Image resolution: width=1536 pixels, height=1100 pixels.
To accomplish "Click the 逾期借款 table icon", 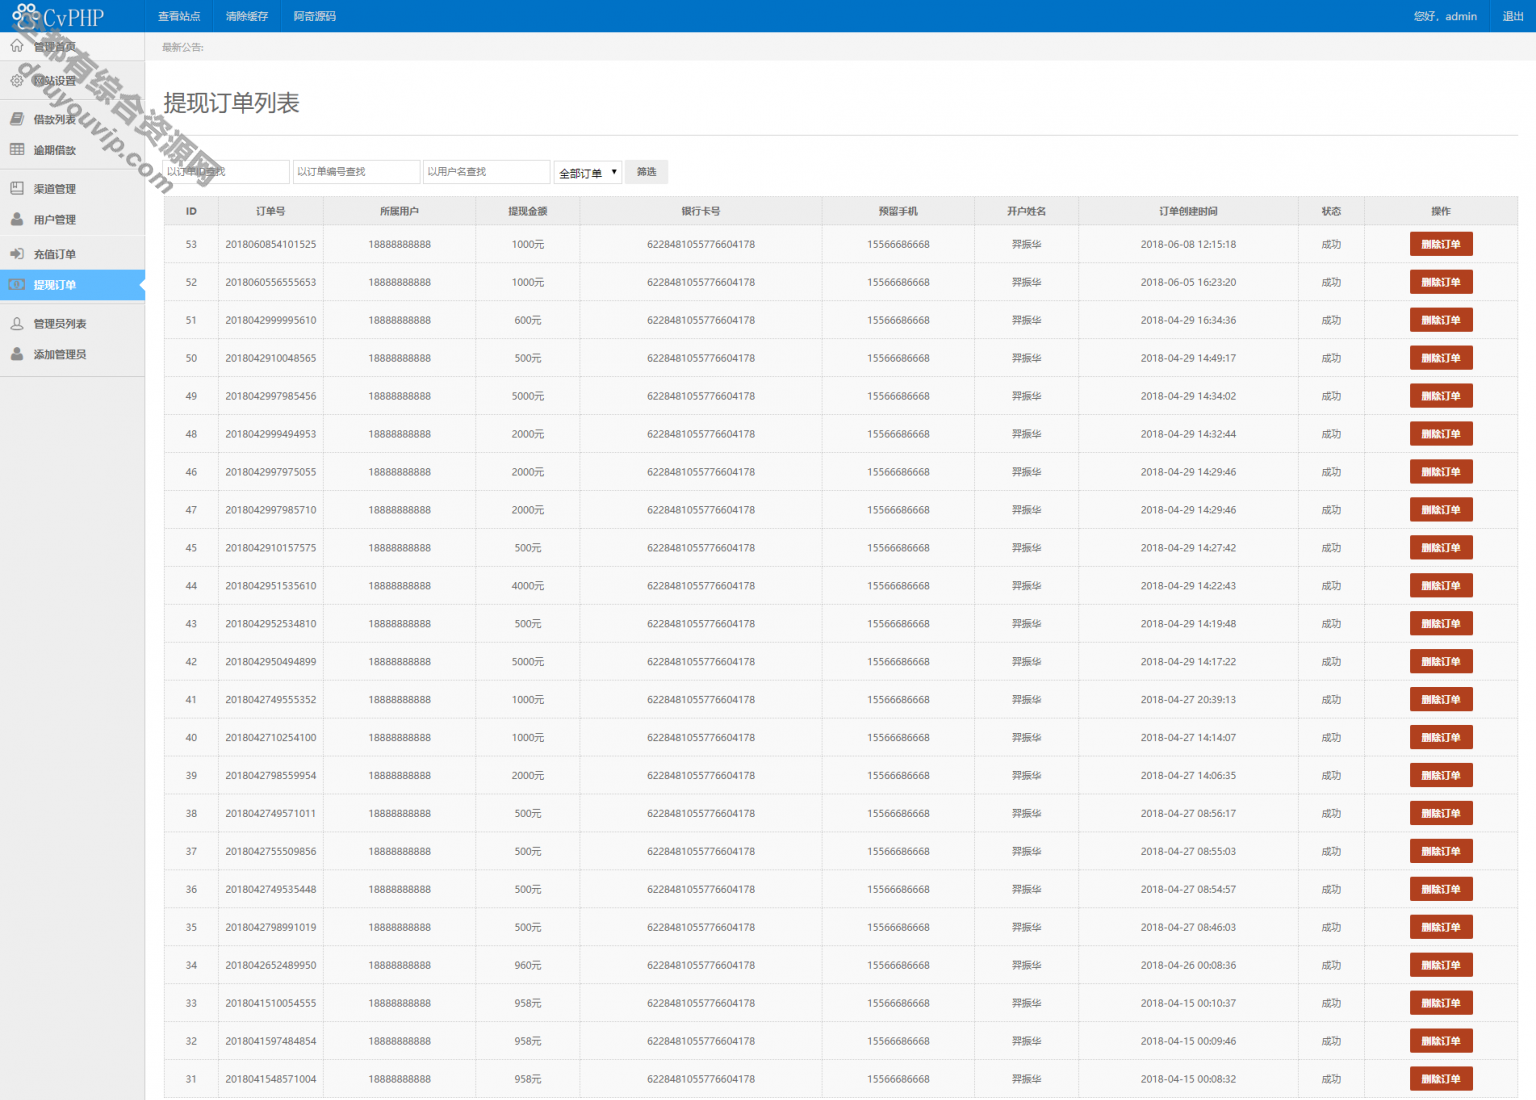I will pyautogui.click(x=17, y=149).
